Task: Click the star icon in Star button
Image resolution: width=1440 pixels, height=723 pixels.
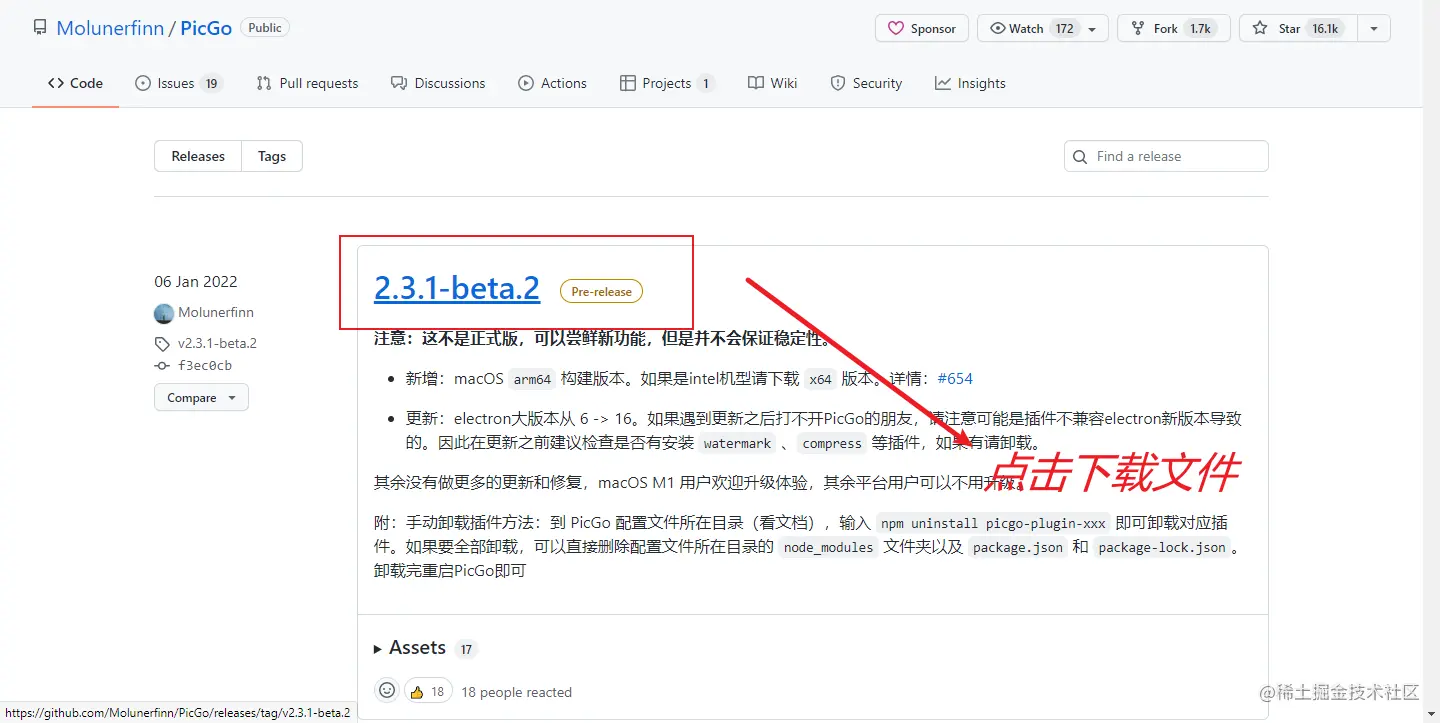Action: 1260,29
